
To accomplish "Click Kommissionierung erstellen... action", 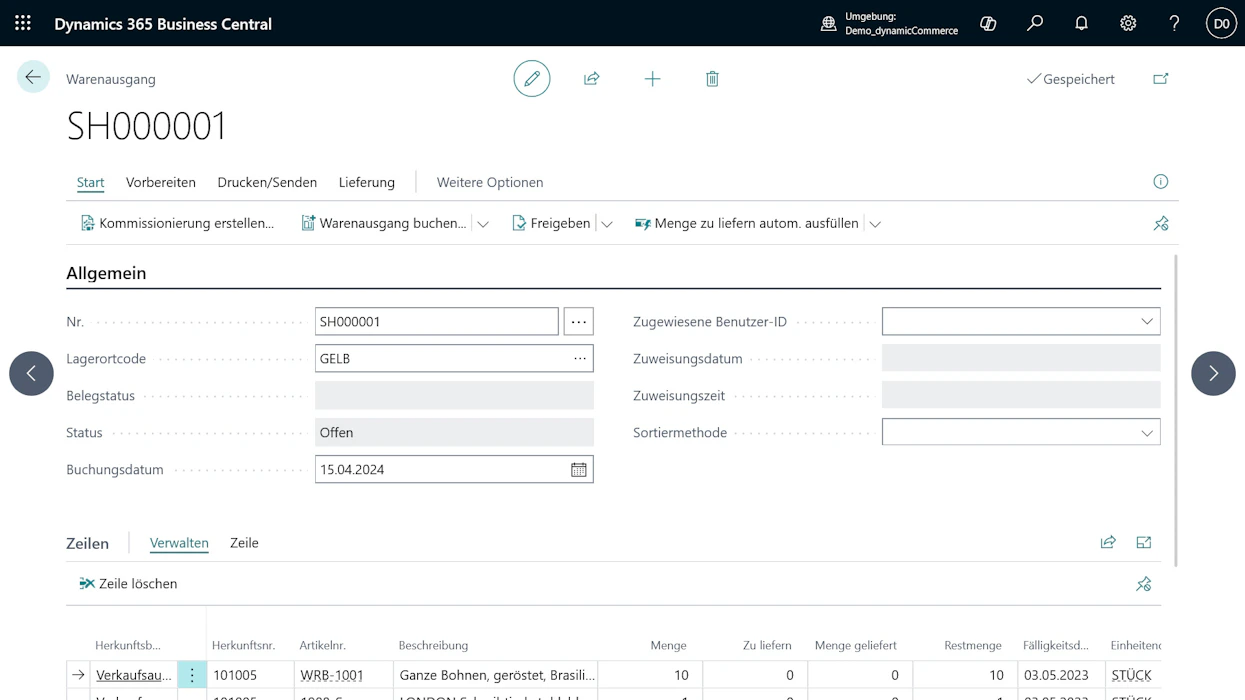I will 177,223.
